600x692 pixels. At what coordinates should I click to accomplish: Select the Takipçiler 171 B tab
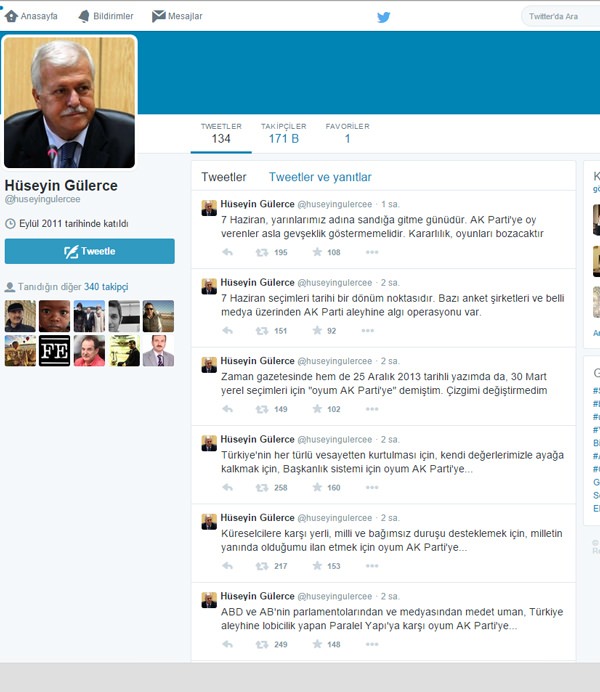click(x=284, y=133)
